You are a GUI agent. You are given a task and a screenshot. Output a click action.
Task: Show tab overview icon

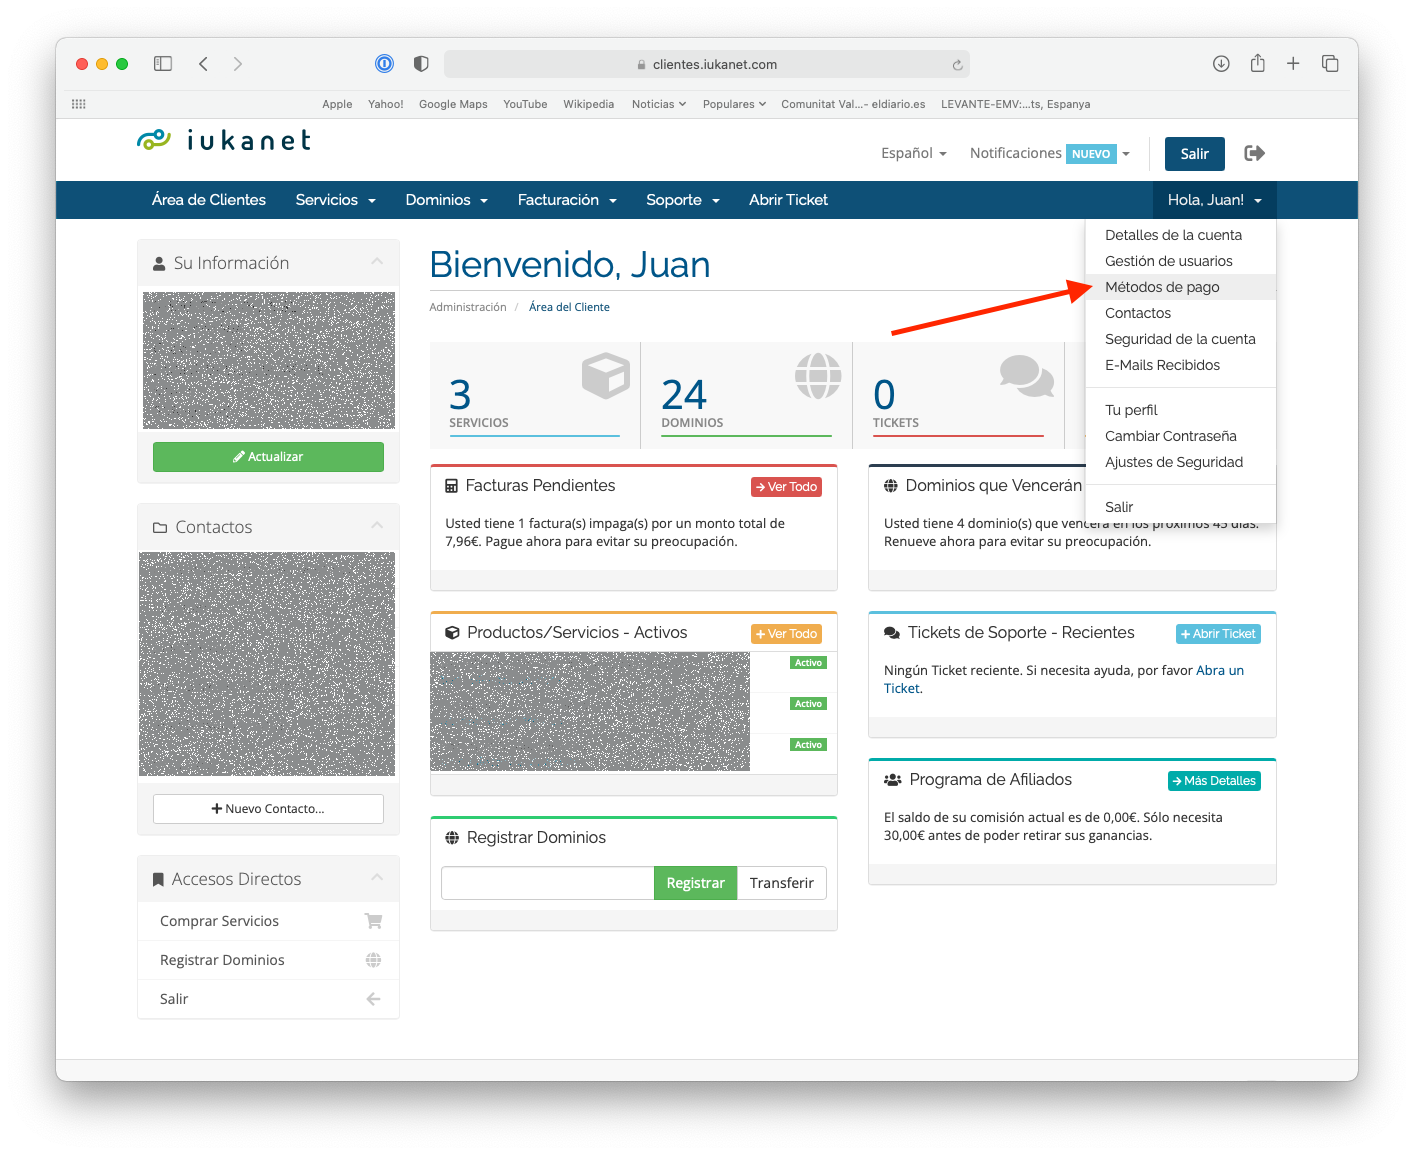tap(1330, 64)
